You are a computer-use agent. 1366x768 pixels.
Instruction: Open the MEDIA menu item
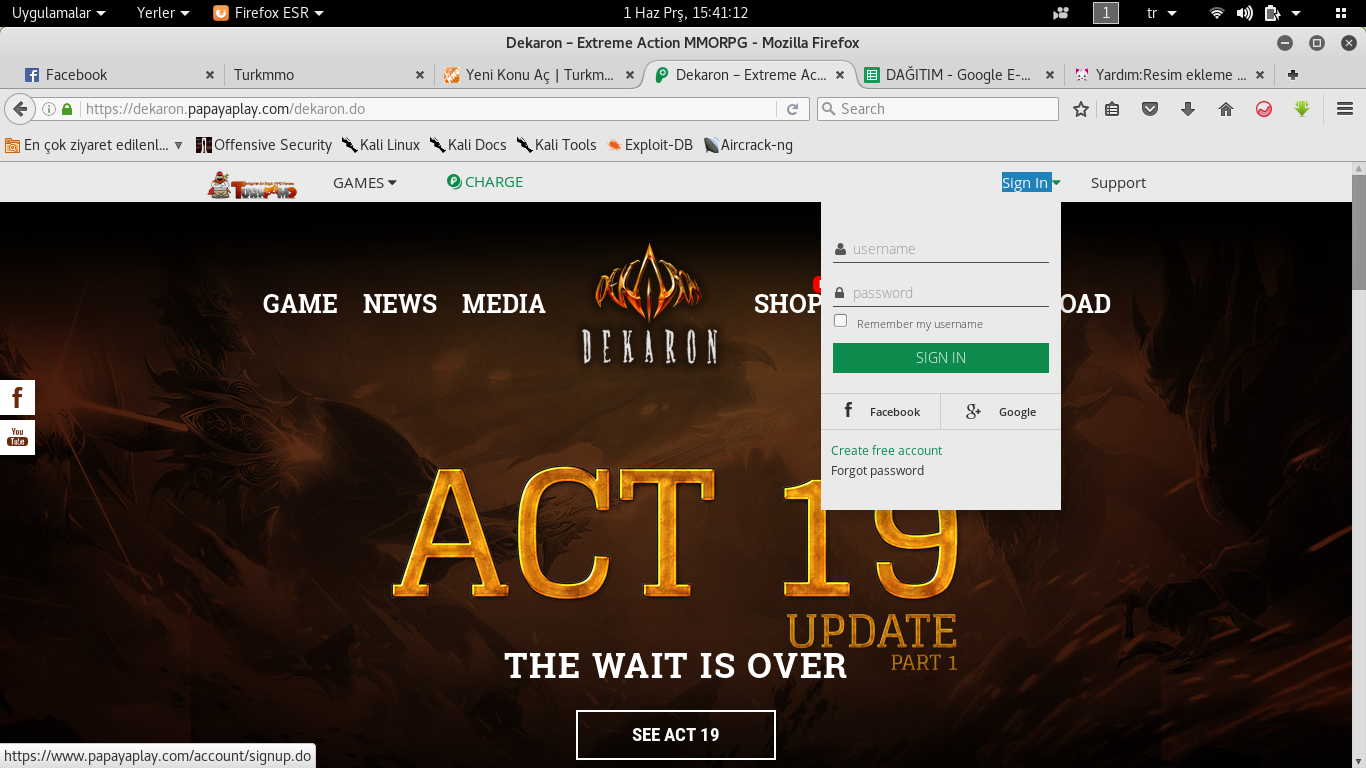[x=504, y=304]
